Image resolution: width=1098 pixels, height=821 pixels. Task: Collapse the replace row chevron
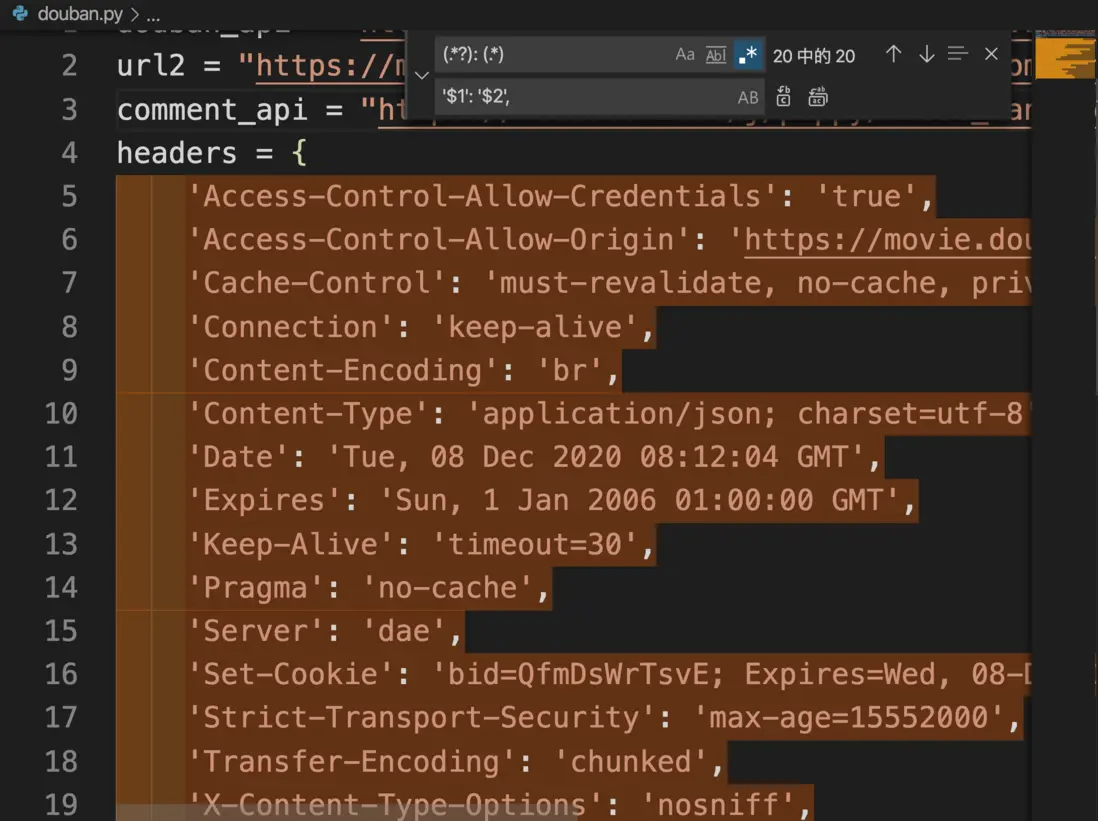pyautogui.click(x=422, y=75)
